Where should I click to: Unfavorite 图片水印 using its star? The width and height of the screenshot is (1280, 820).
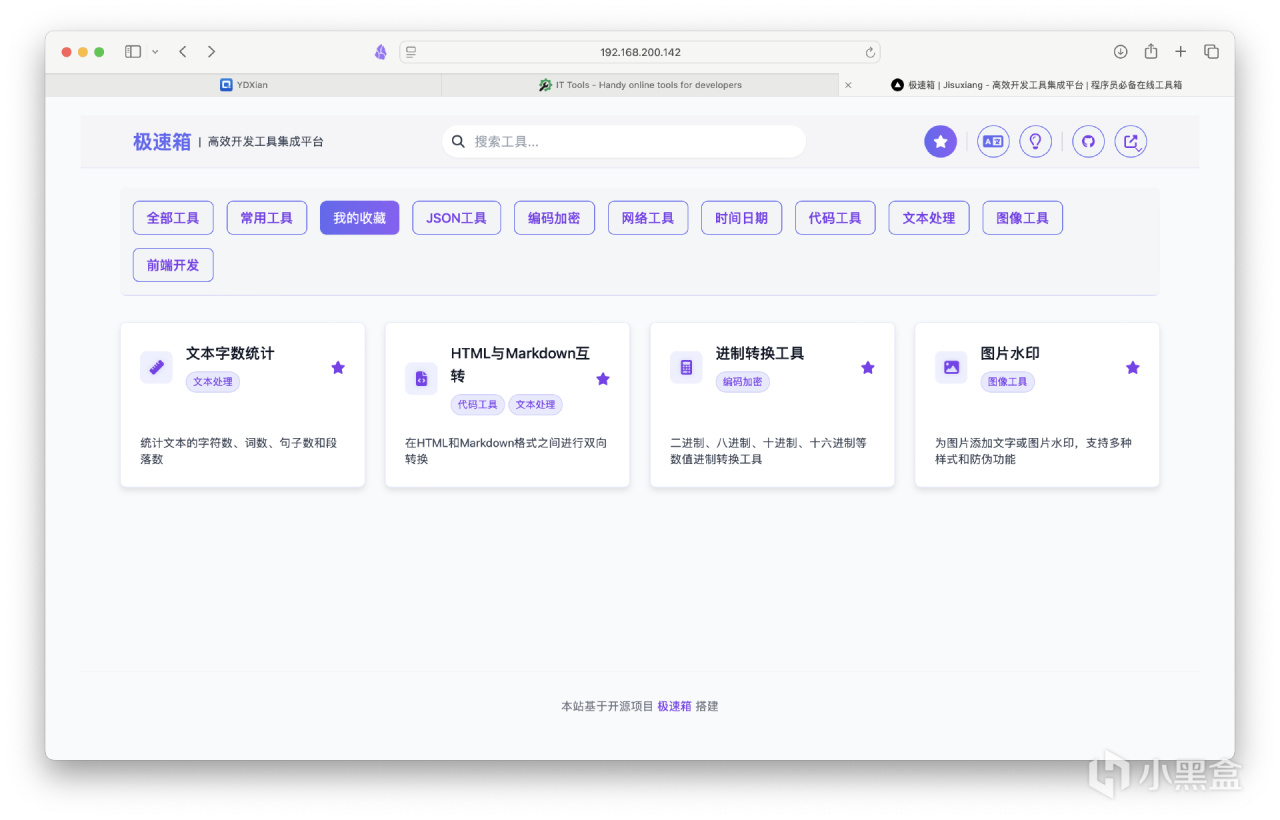(x=1133, y=367)
